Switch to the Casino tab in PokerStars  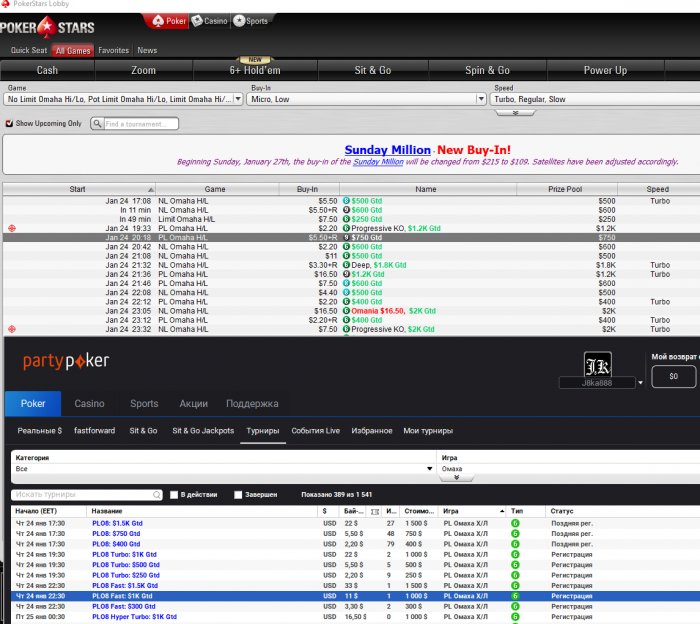pos(210,21)
